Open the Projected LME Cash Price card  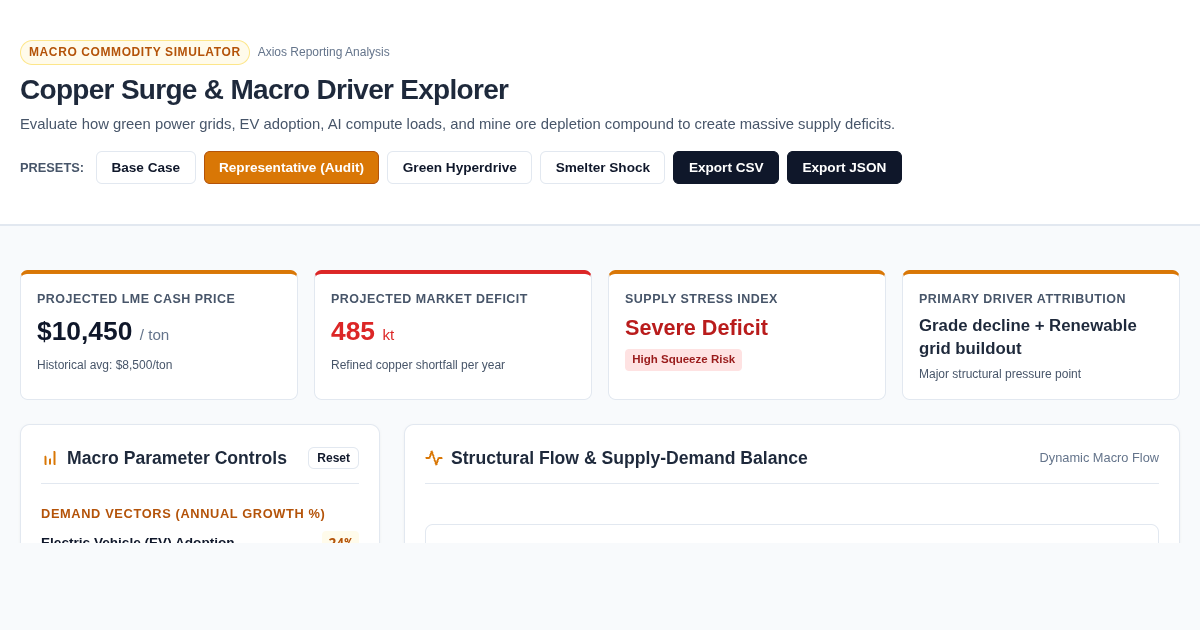159,335
